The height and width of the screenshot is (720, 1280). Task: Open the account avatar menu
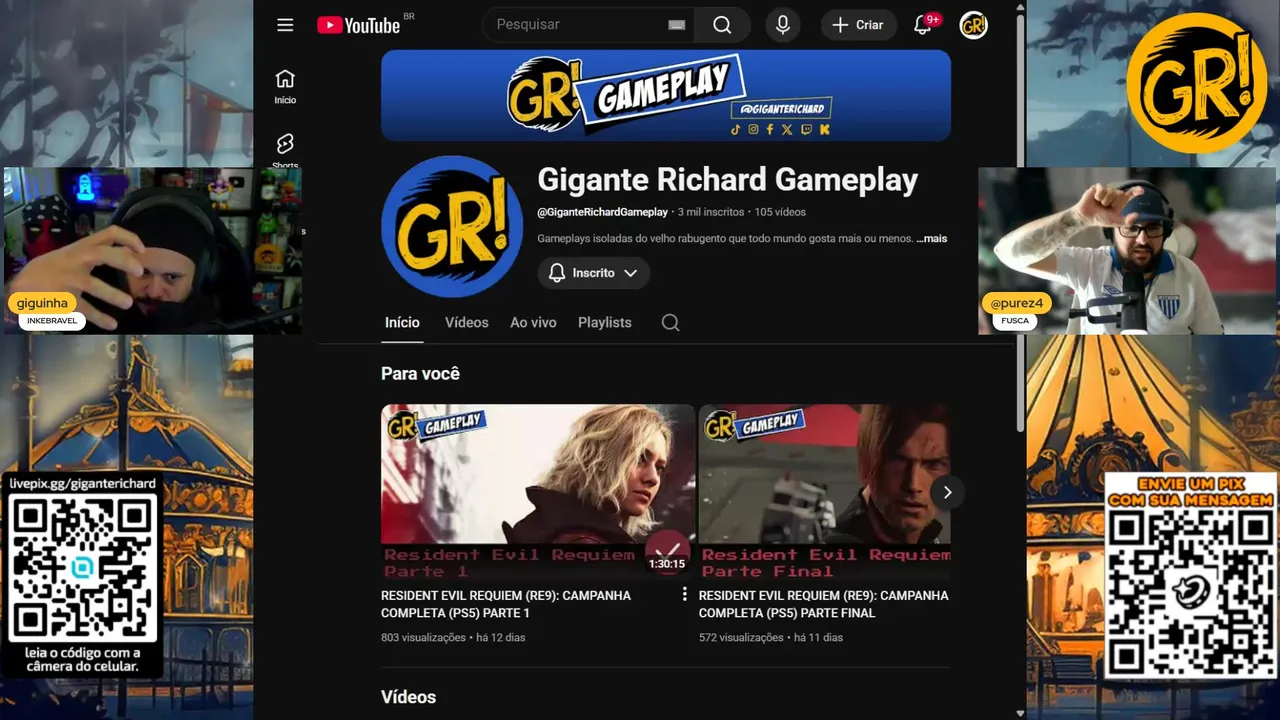(x=973, y=25)
